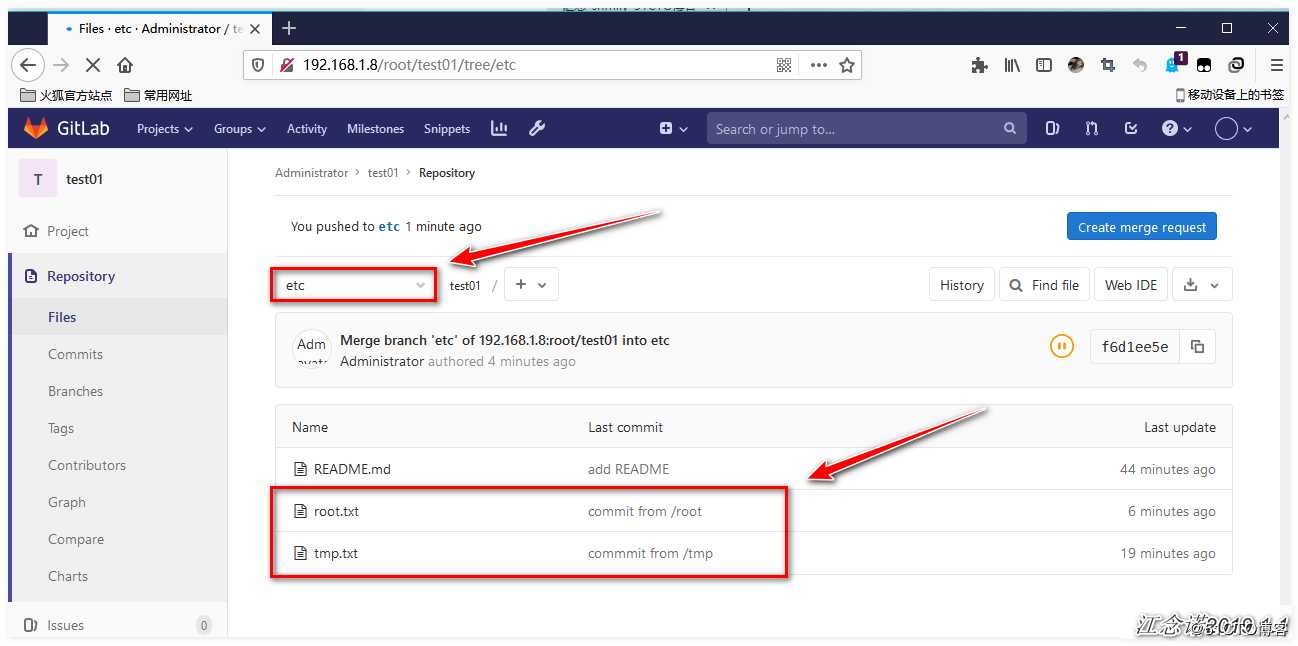The height and width of the screenshot is (646, 1298).
Task: Open the Firefox library icon
Action: (x=1012, y=65)
